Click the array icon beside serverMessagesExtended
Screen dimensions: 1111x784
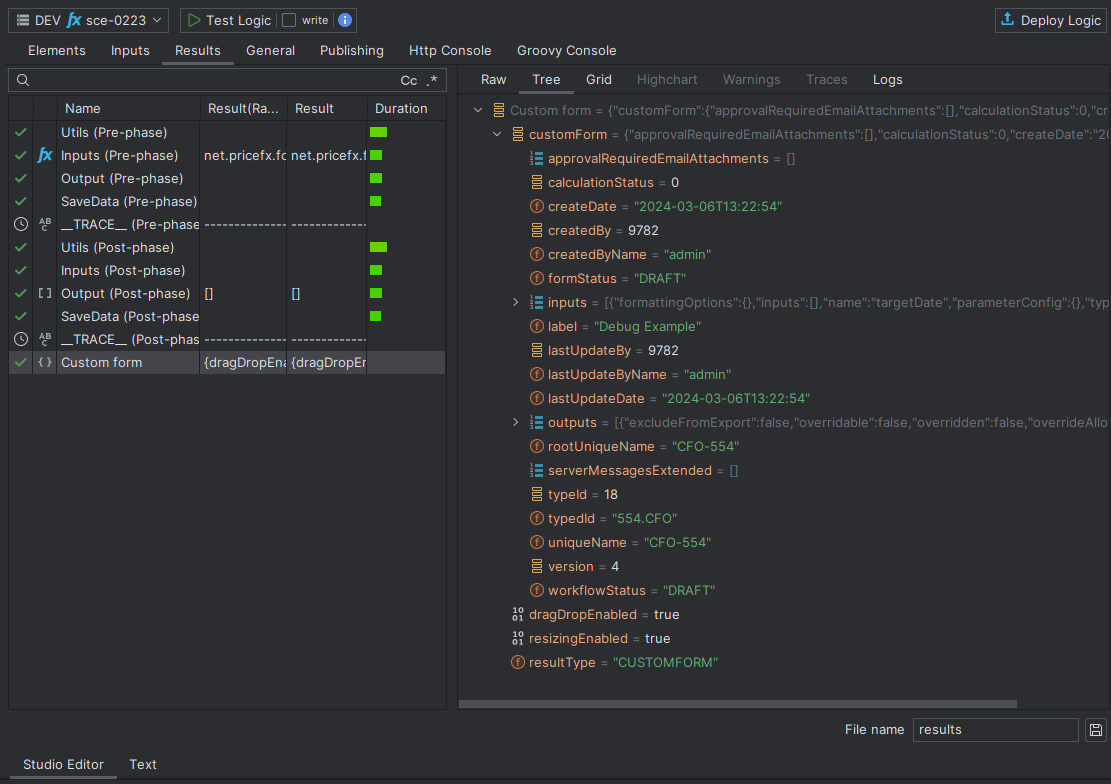[x=536, y=471]
